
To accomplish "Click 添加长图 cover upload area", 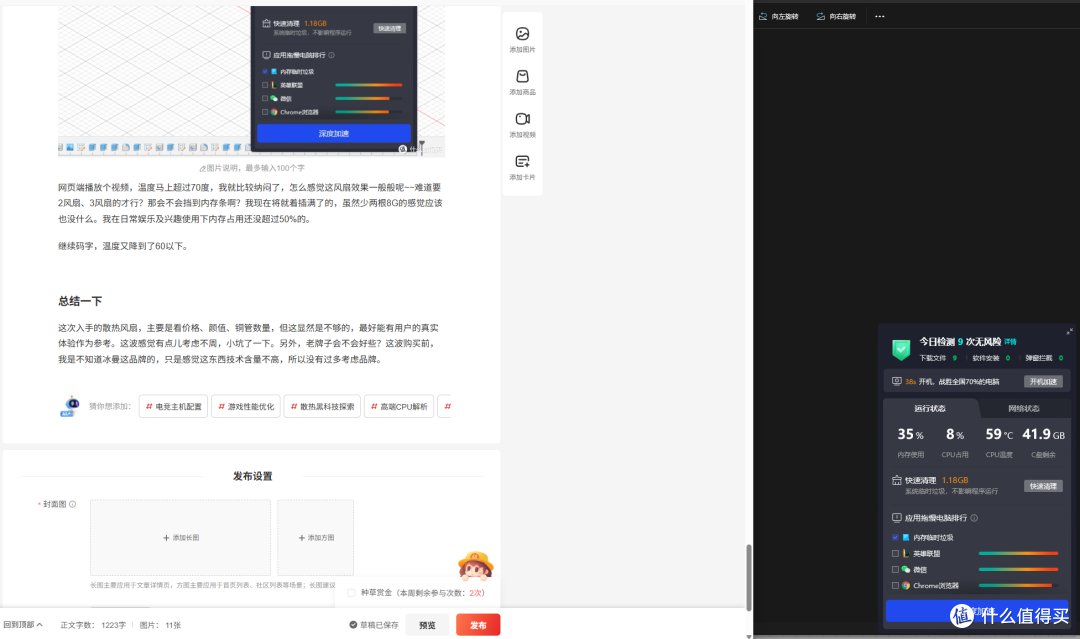I will [x=180, y=537].
